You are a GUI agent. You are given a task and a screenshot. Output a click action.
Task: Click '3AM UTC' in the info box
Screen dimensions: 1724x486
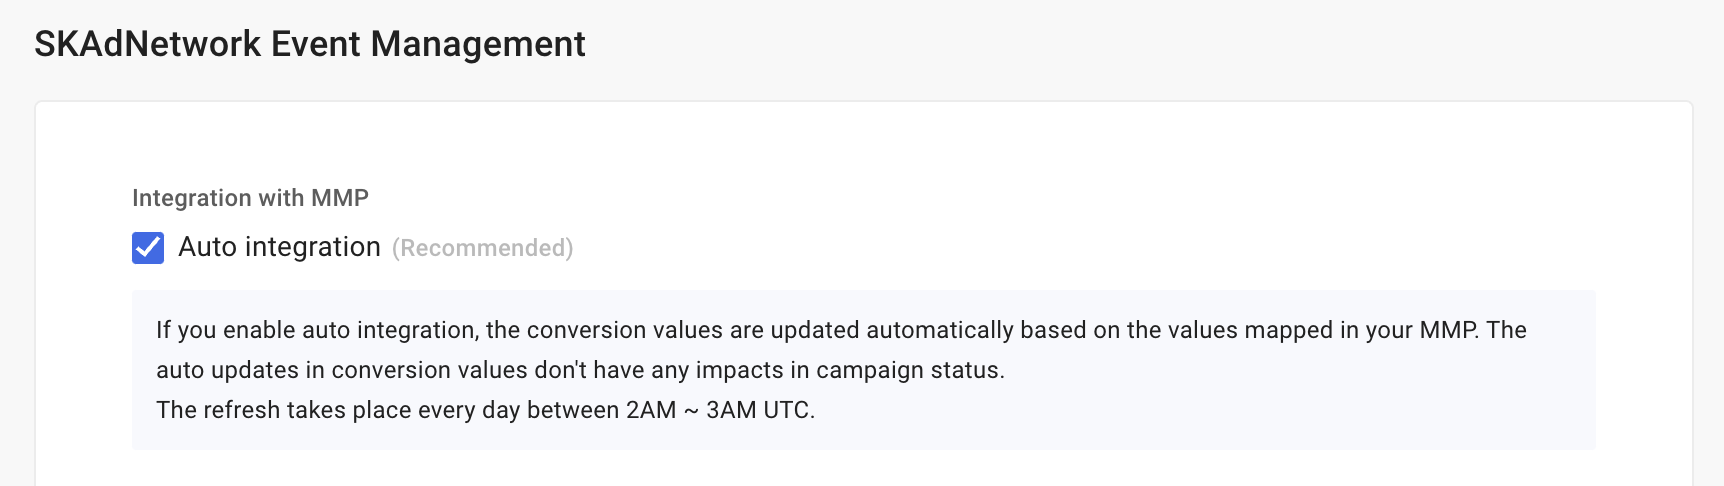758,410
